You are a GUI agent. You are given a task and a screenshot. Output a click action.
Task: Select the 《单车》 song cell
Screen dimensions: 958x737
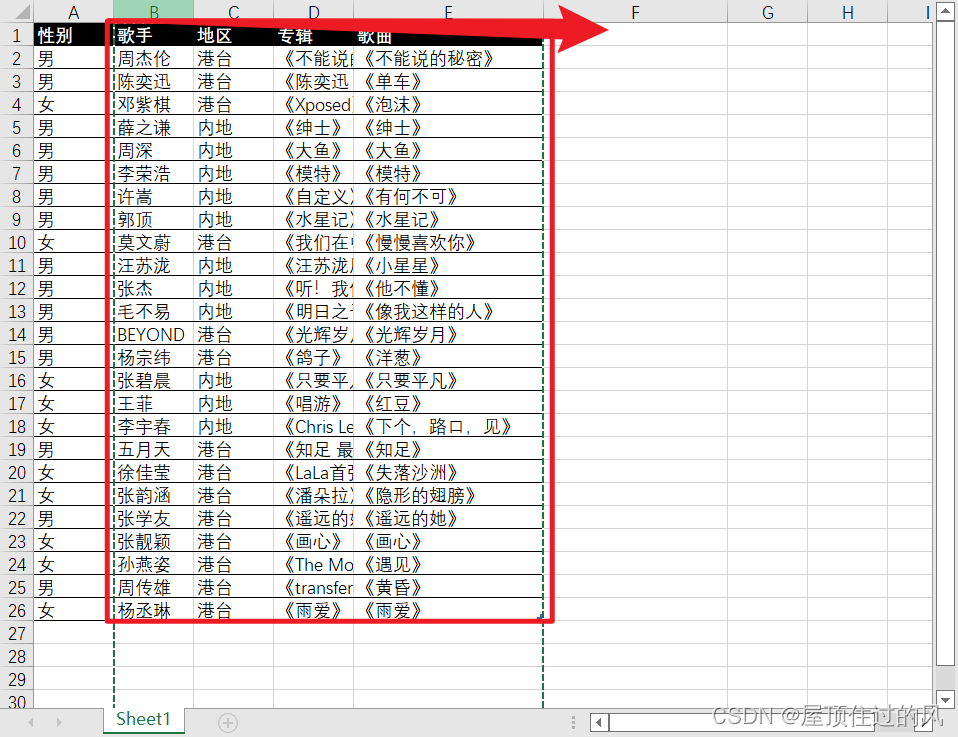448,81
